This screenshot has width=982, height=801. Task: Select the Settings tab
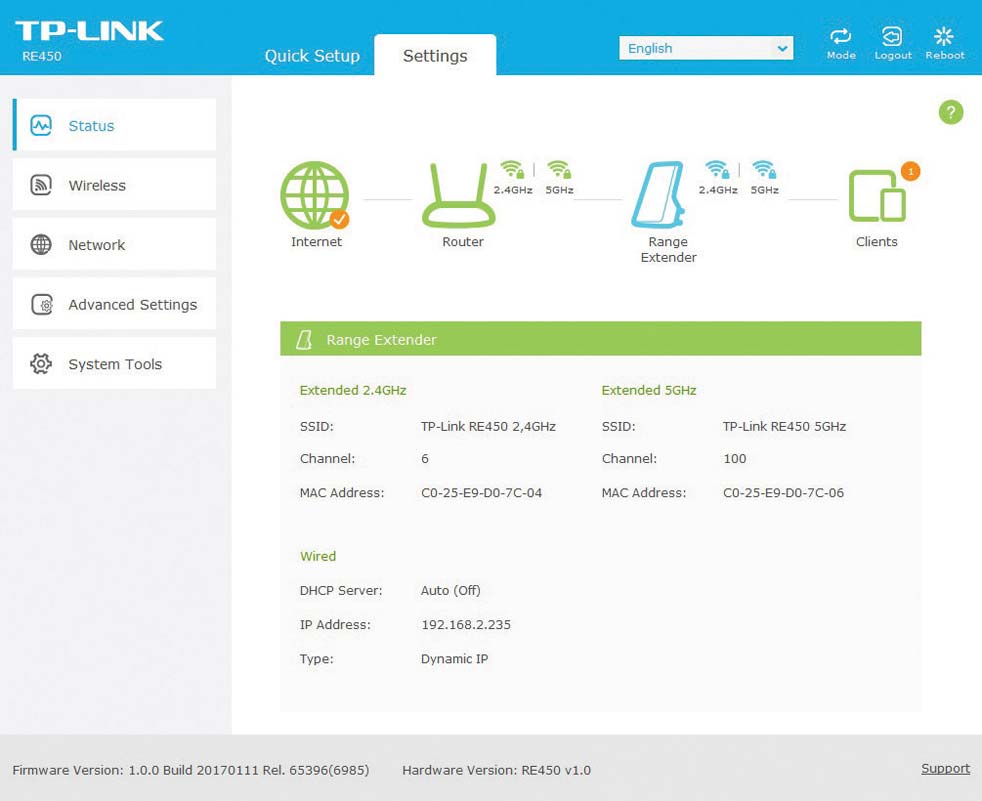click(x=435, y=55)
